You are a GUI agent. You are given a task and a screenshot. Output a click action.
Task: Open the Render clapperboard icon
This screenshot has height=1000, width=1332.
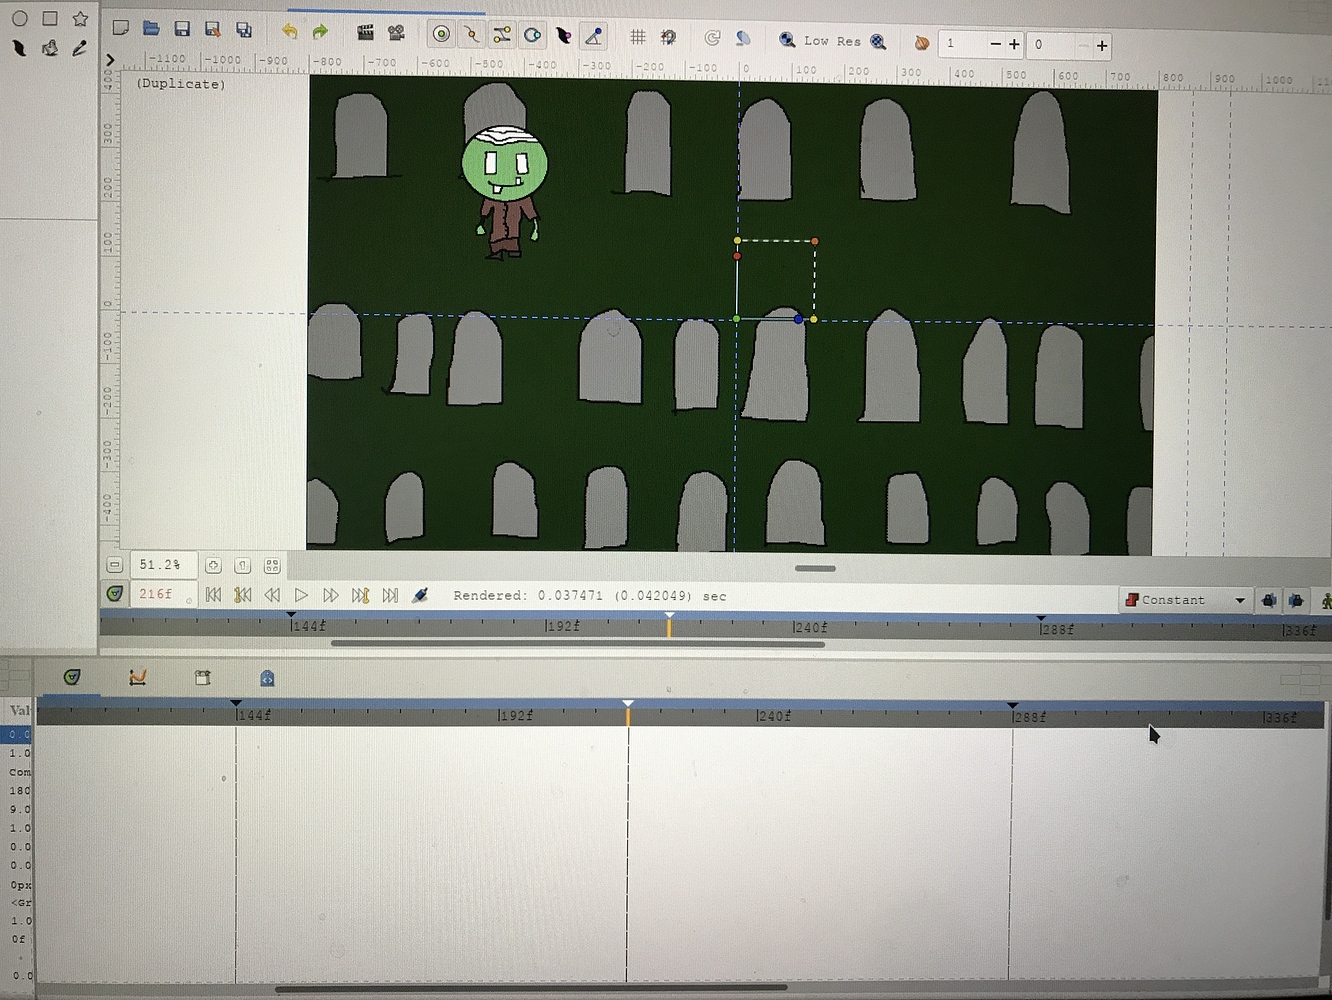(x=365, y=32)
